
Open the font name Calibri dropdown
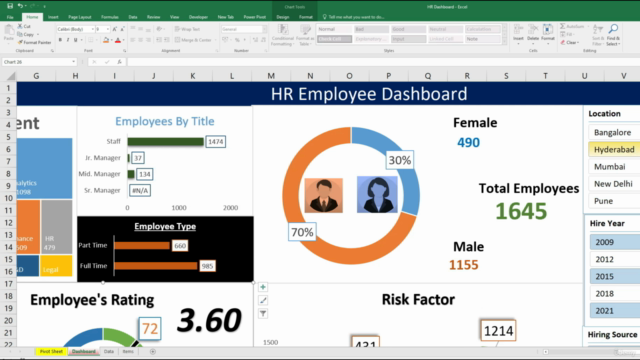(x=93, y=29)
